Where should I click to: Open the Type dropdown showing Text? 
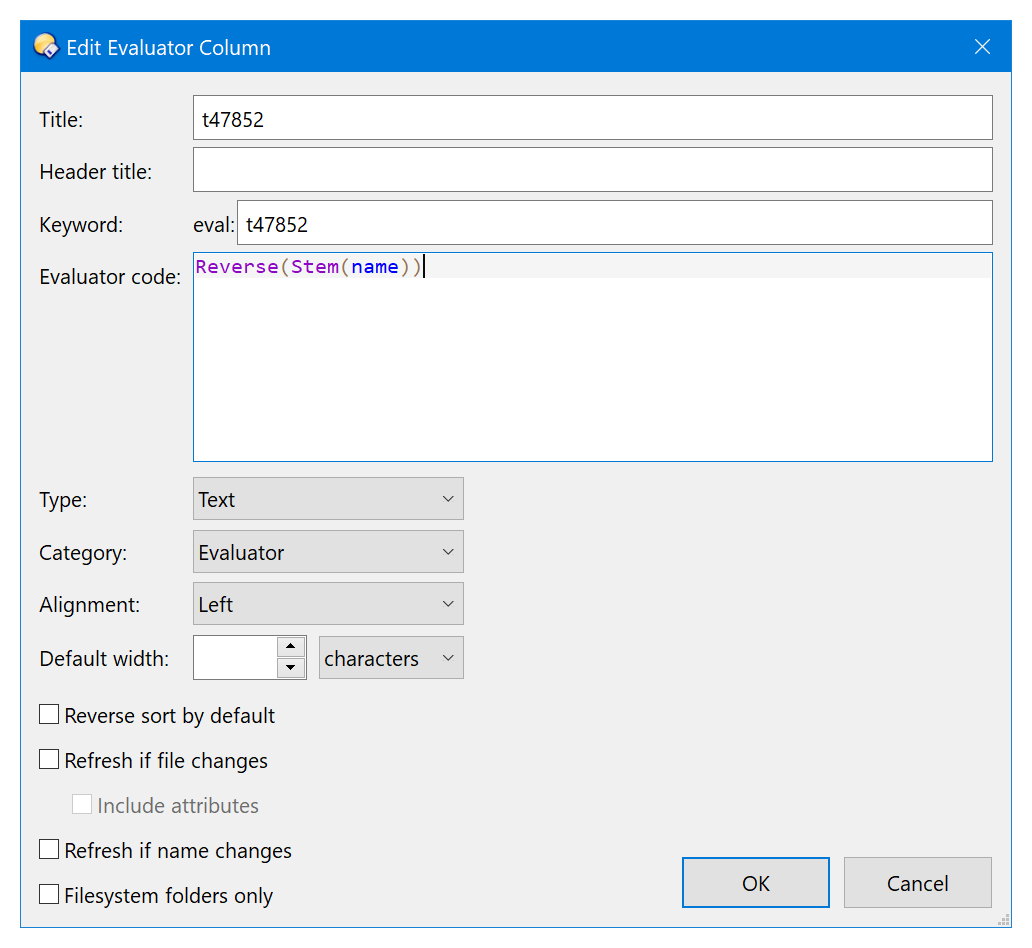tap(328, 499)
